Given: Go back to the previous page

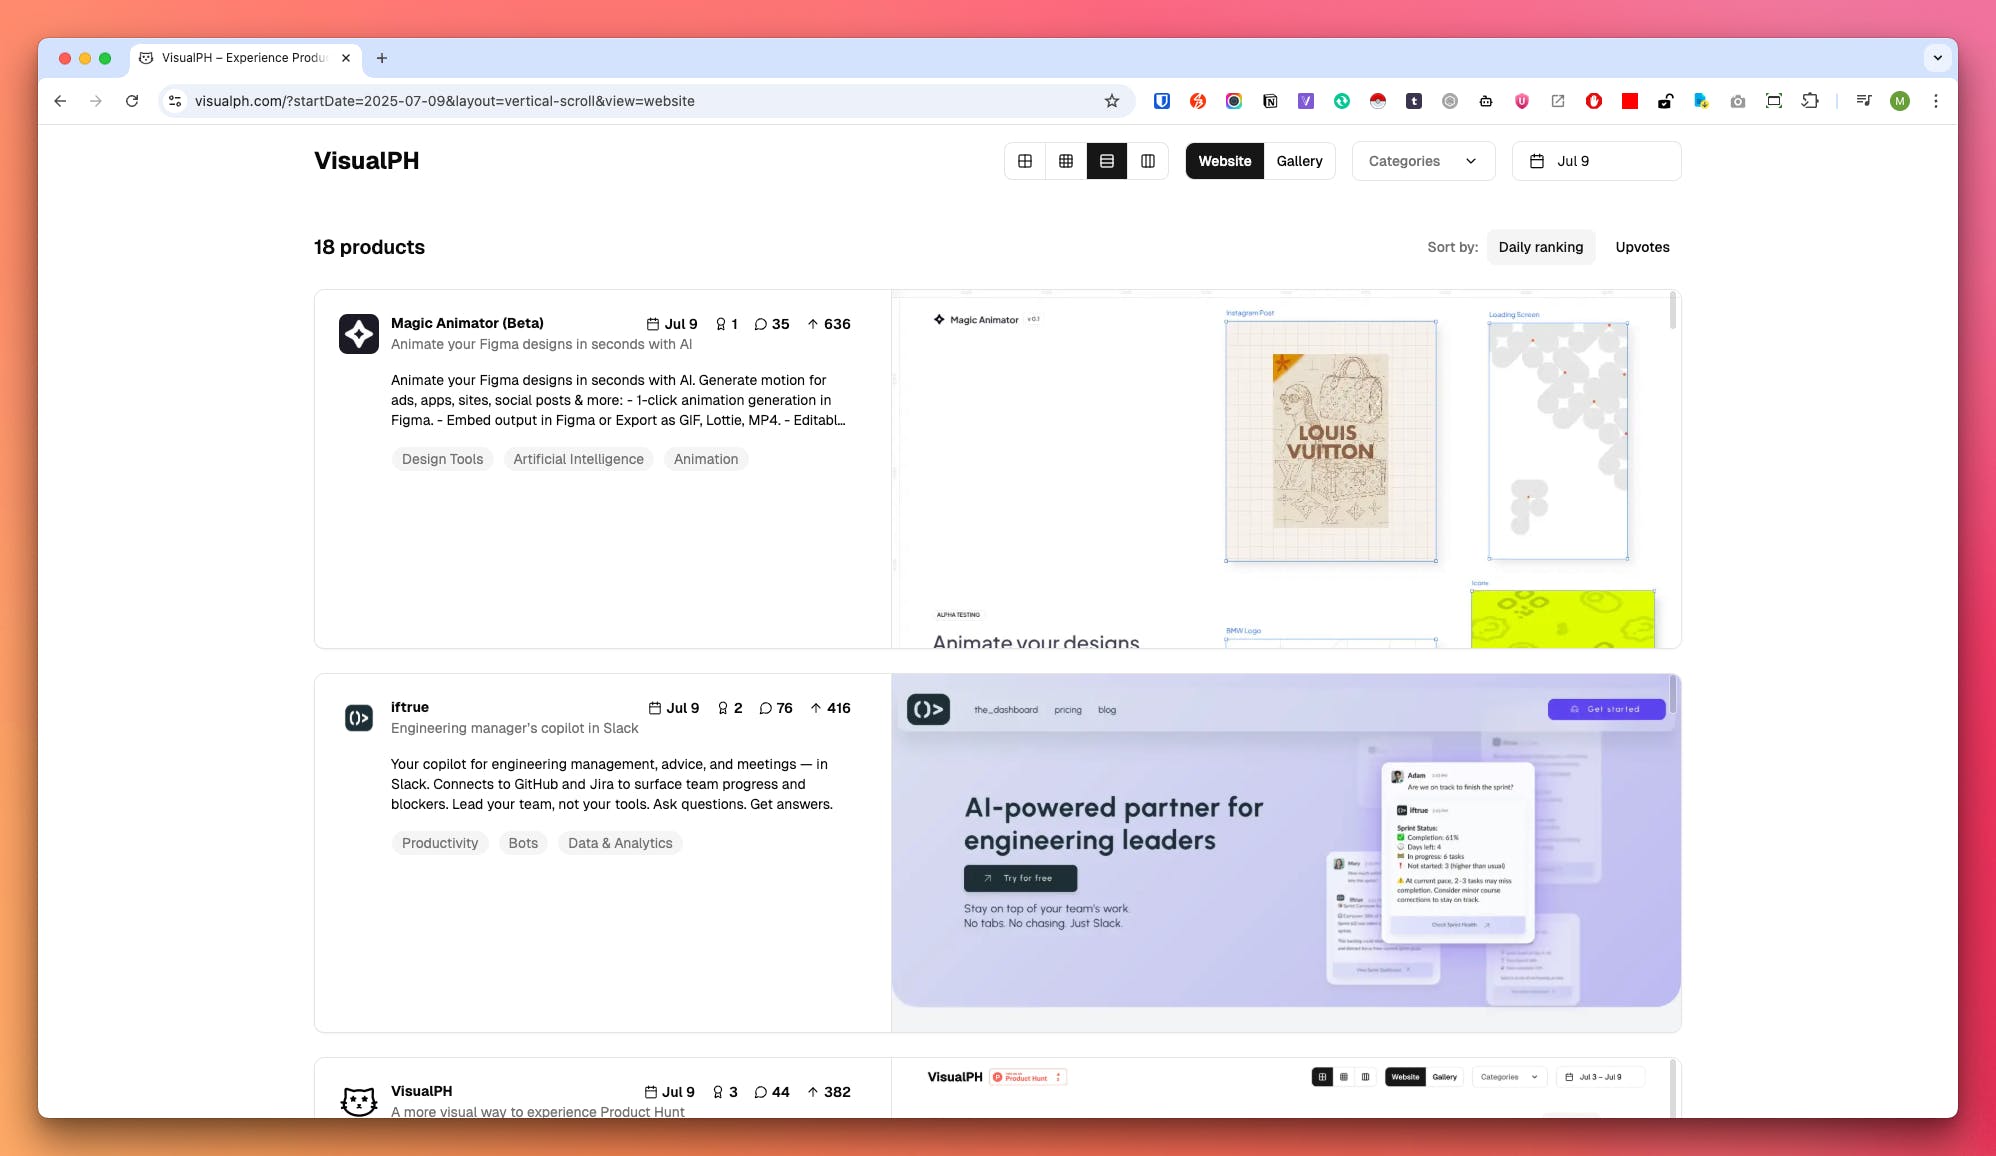Looking at the screenshot, I should [60, 101].
